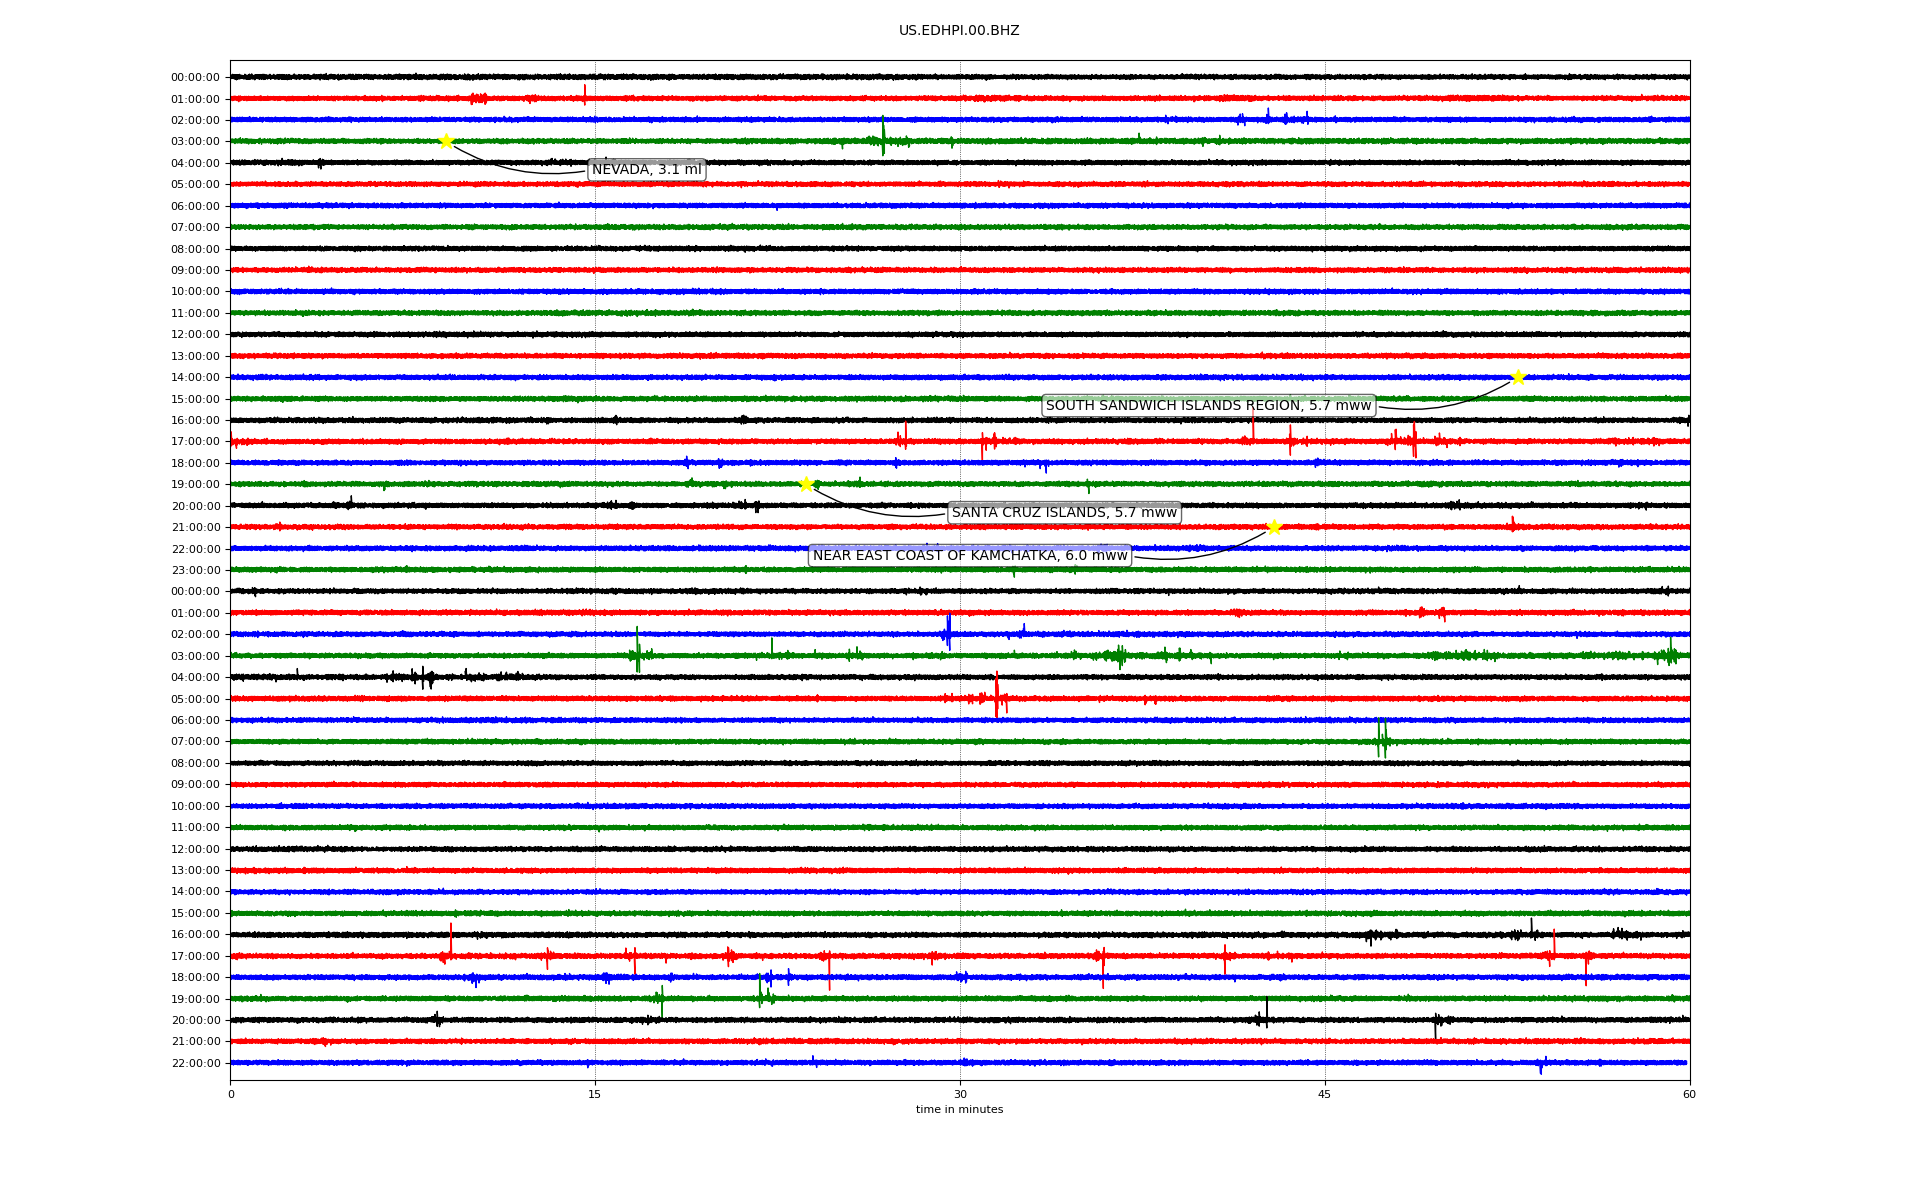Select the NEVADA, 3.1 ml annotation label

click(x=646, y=170)
